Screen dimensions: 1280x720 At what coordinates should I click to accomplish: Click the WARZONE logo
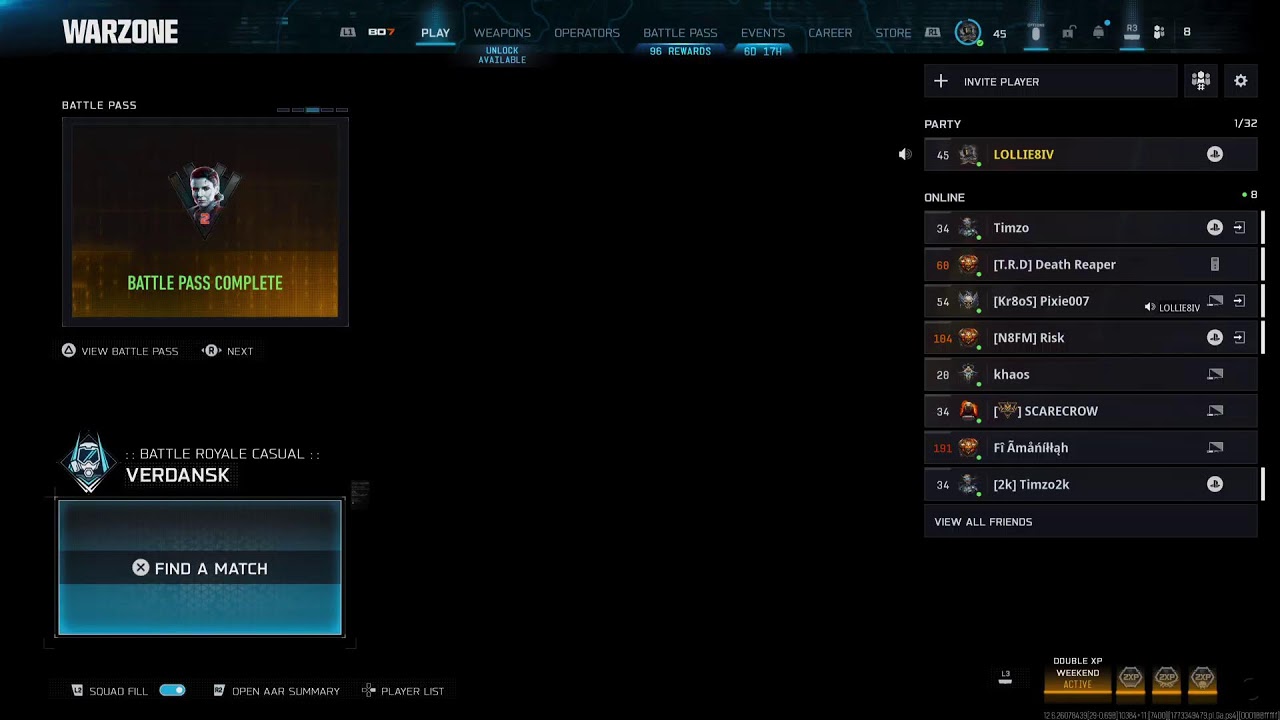[x=120, y=32]
